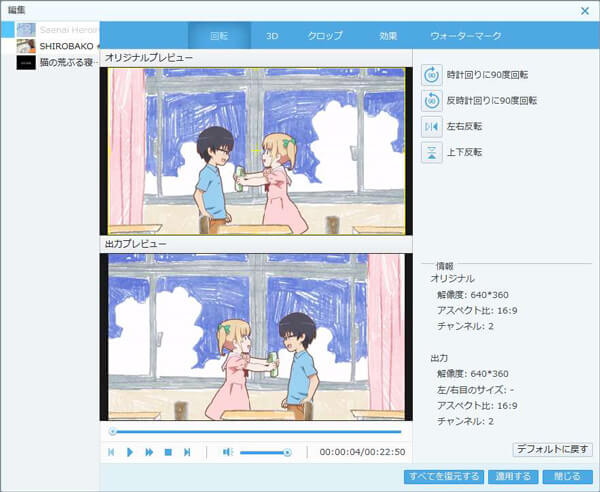600x492 pixels.
Task: Close the edit window with X
Action: point(585,11)
